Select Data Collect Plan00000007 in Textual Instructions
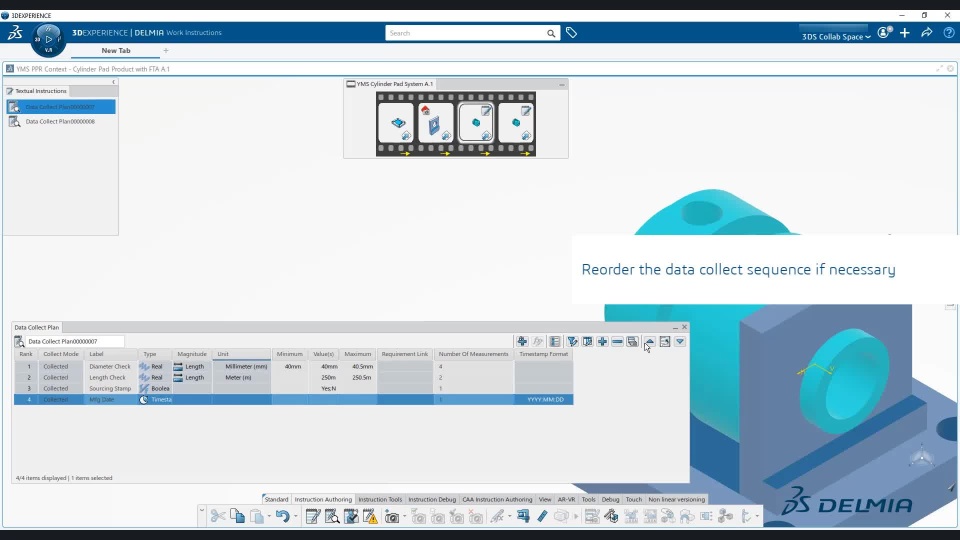Screen dimensions: 960x540 60,107
